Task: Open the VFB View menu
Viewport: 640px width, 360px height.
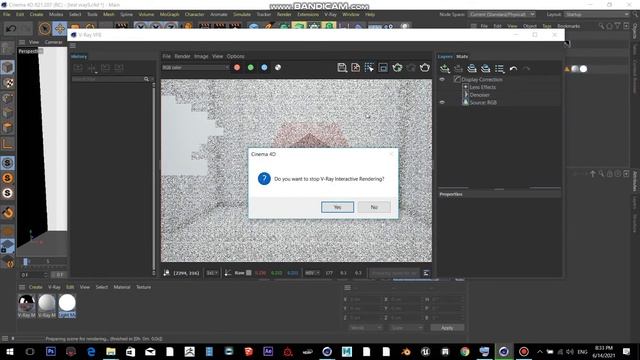Action: point(217,56)
